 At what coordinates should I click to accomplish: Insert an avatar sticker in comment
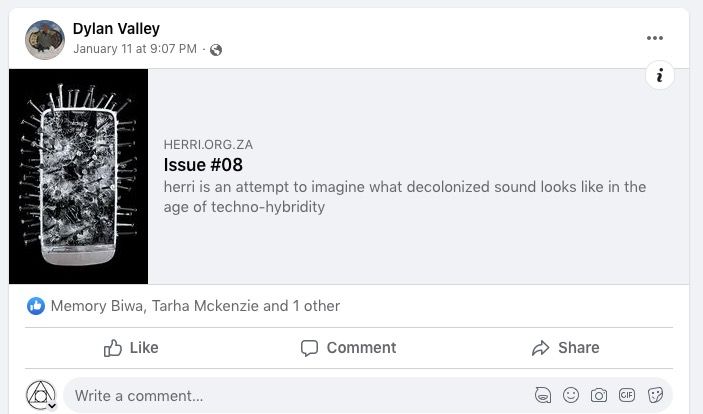click(543, 395)
